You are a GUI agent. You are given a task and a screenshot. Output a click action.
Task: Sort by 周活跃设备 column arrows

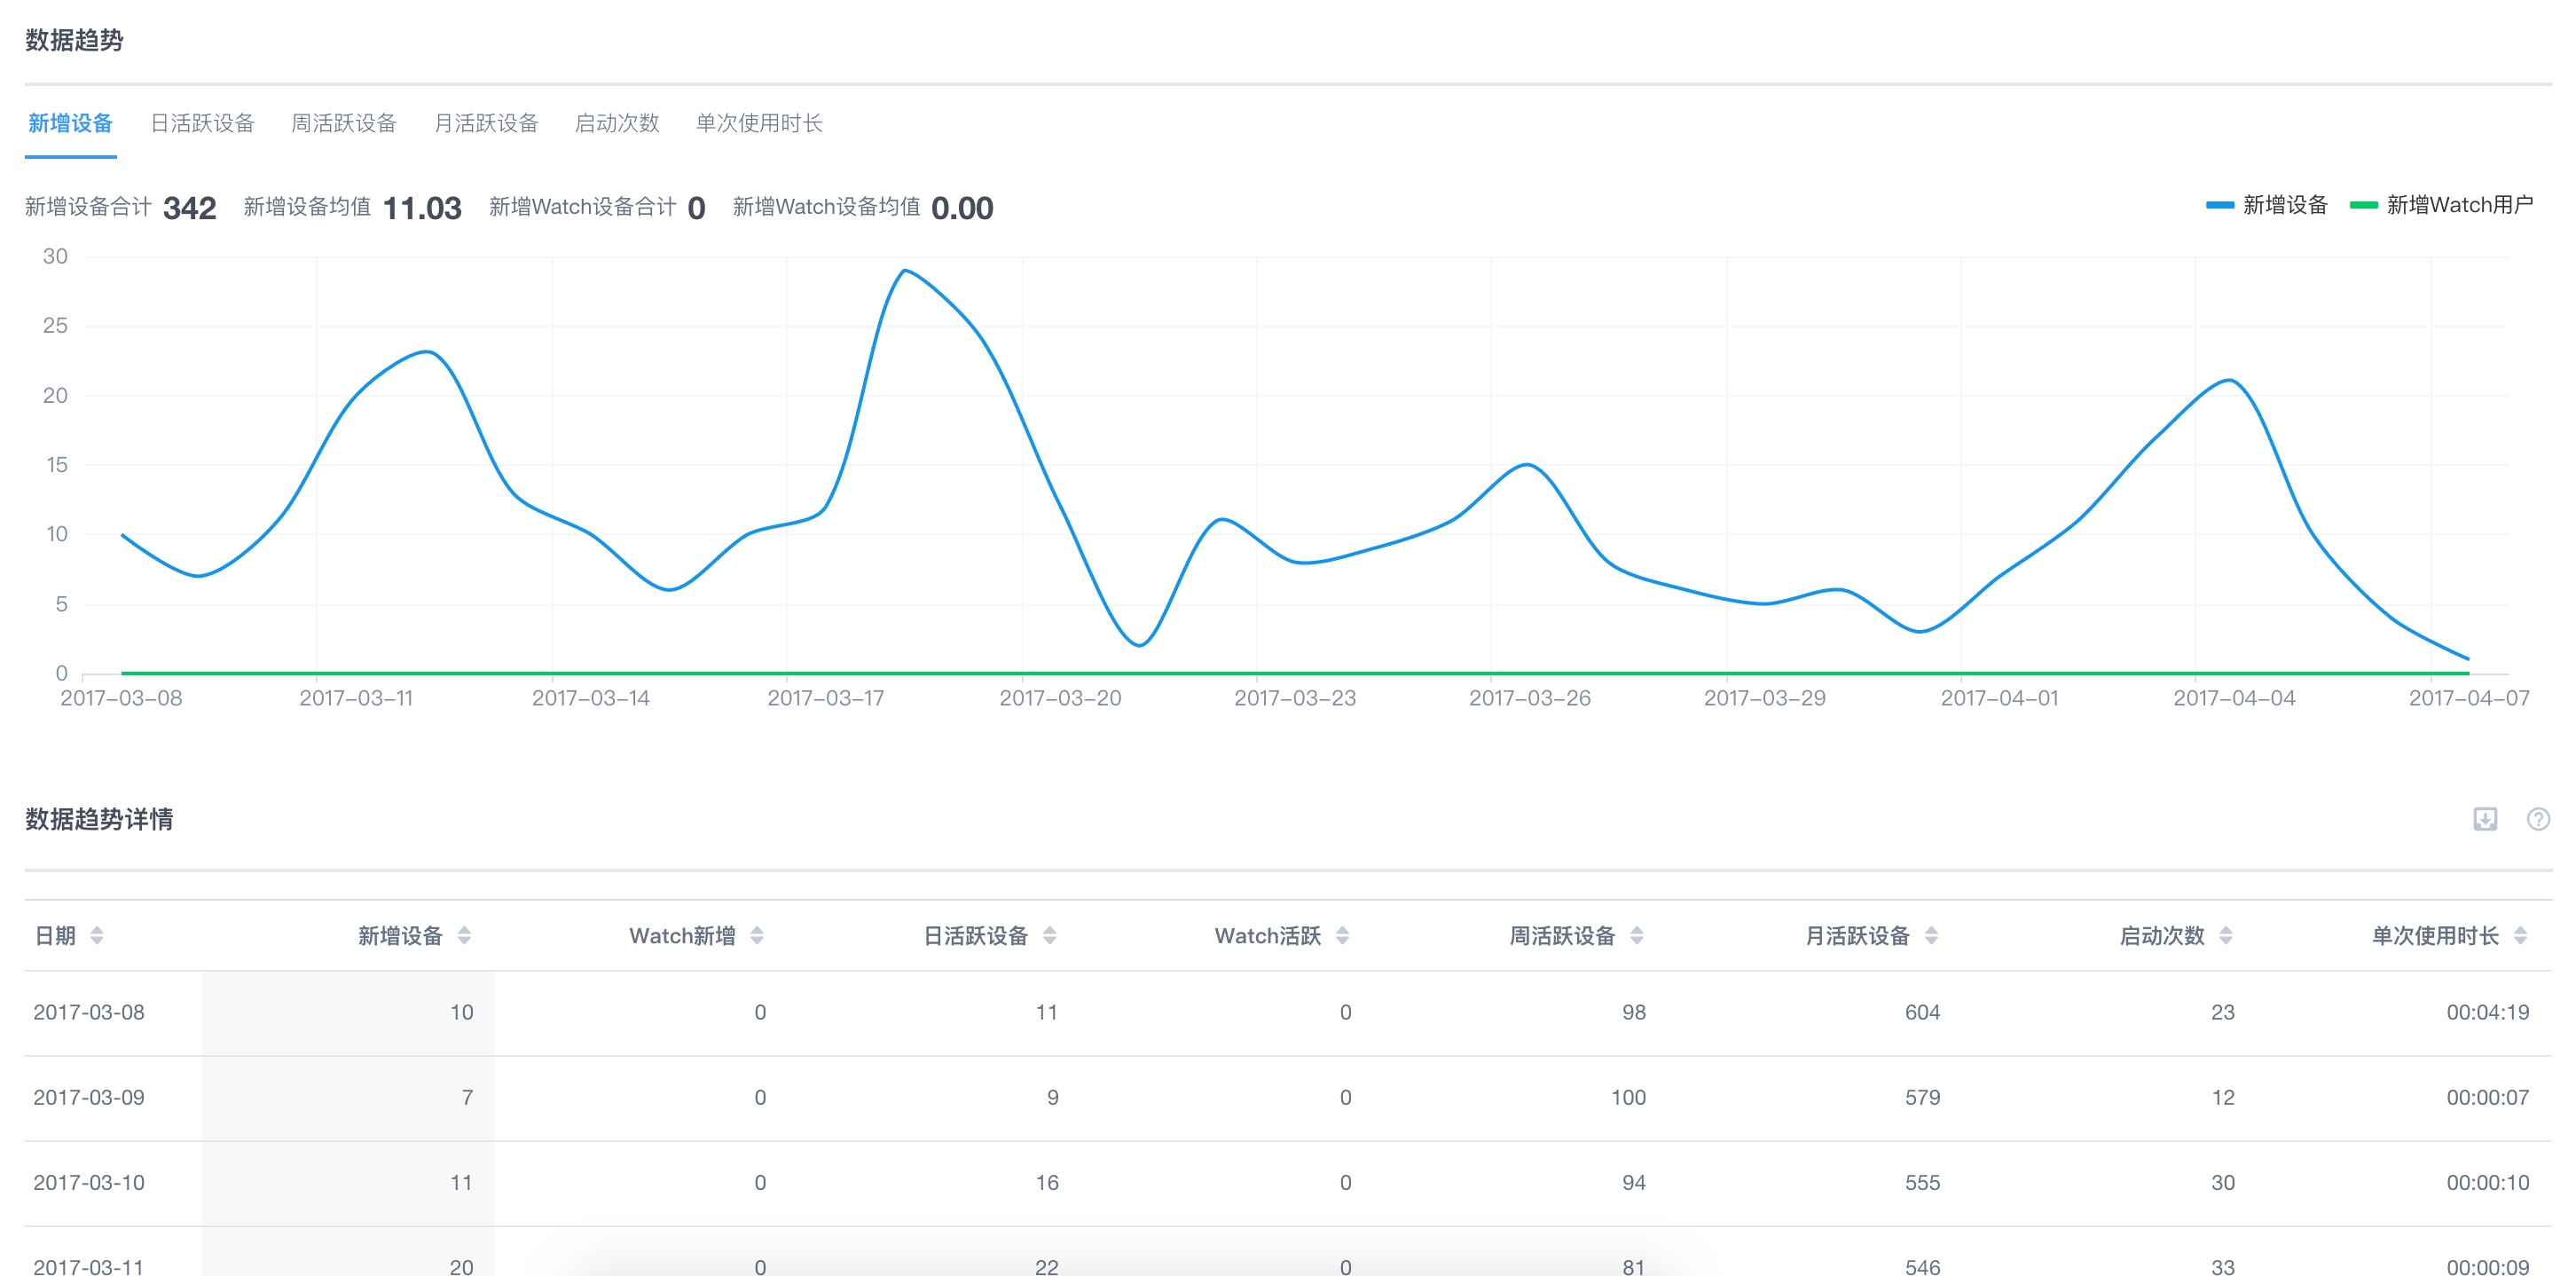[1637, 935]
